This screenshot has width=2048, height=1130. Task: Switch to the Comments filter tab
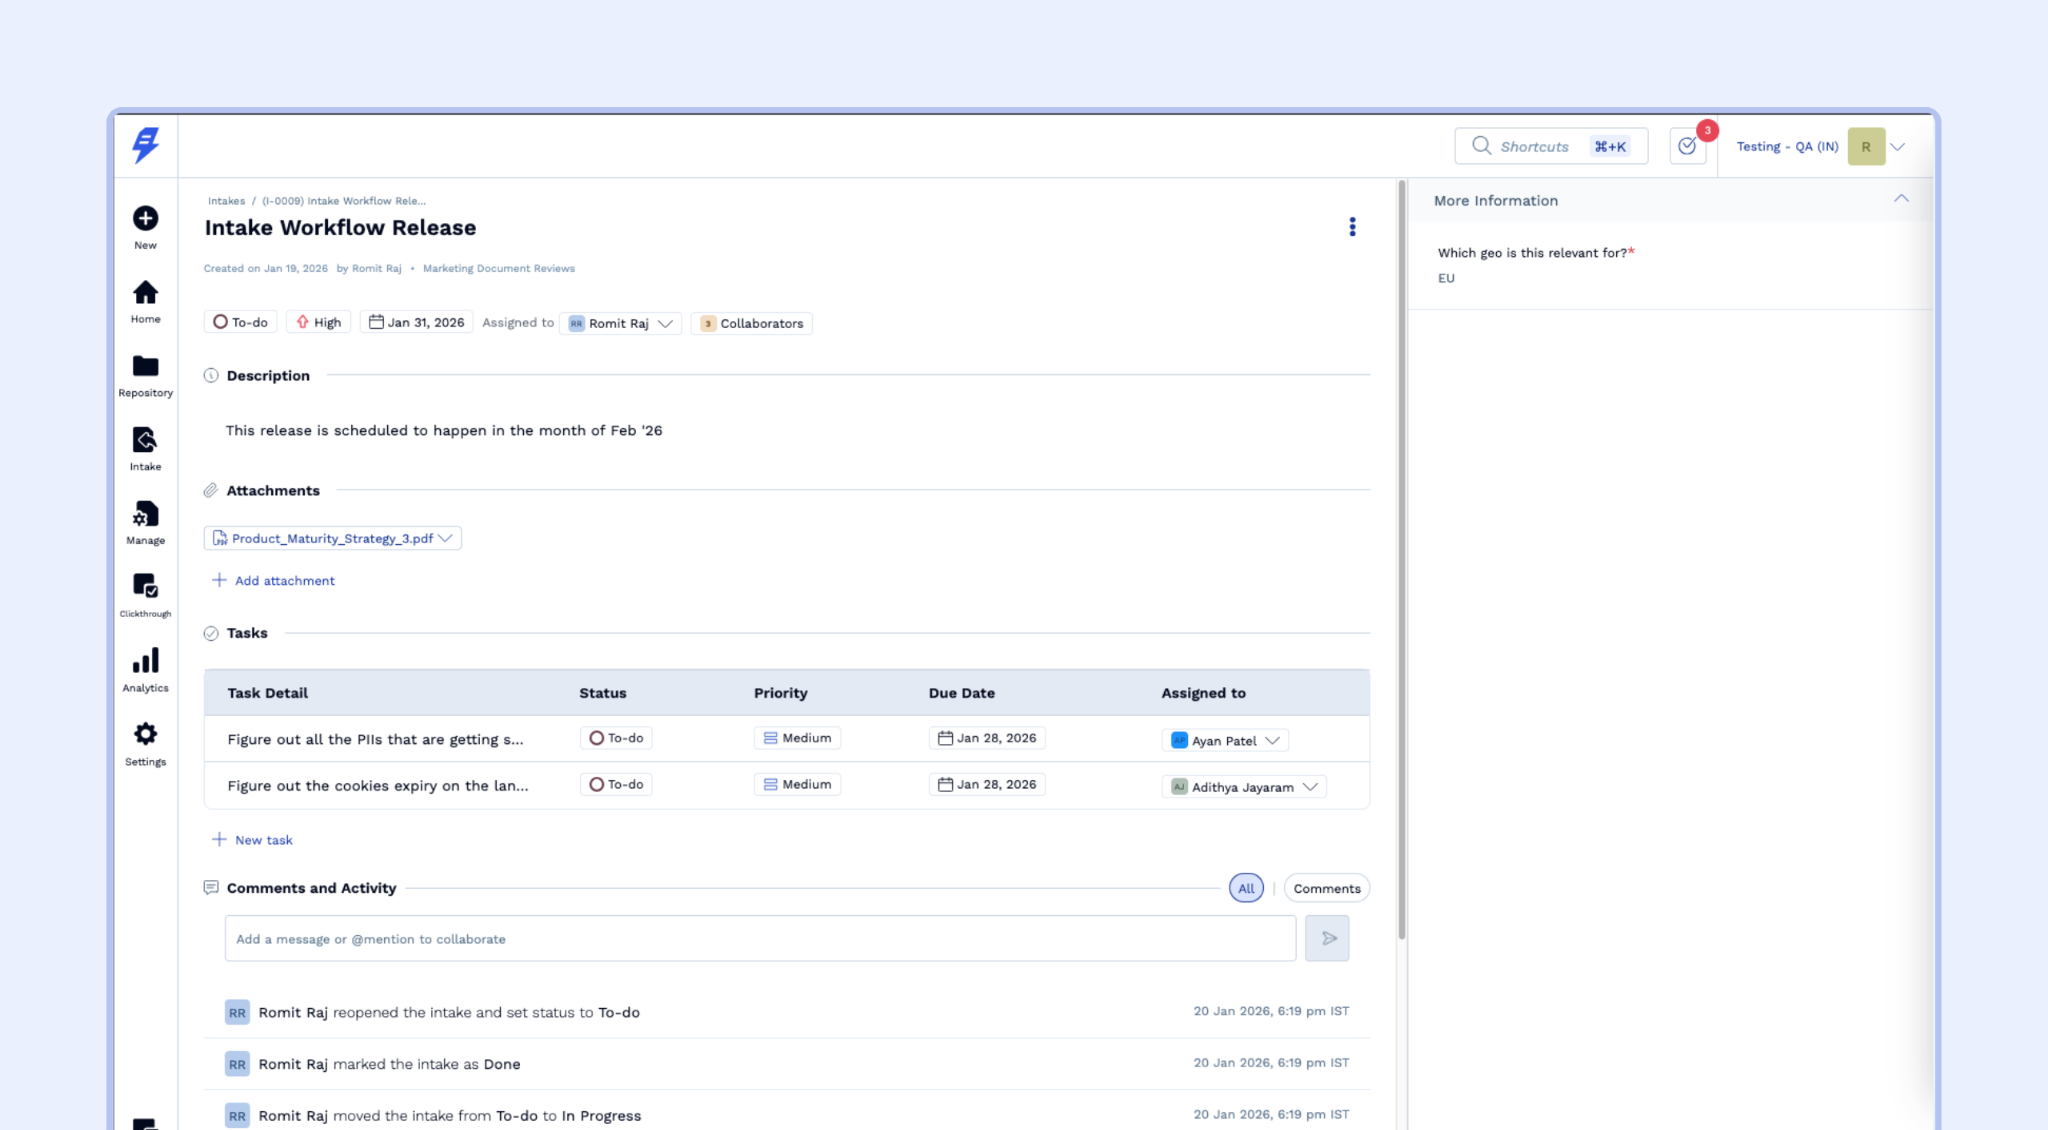1326,888
